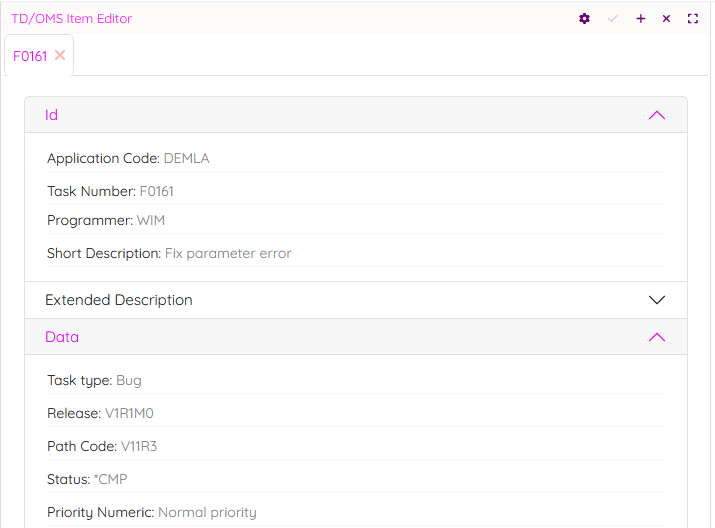This screenshot has height=528, width=715.
Task: Select the Short Description field text
Action: (x=228, y=254)
